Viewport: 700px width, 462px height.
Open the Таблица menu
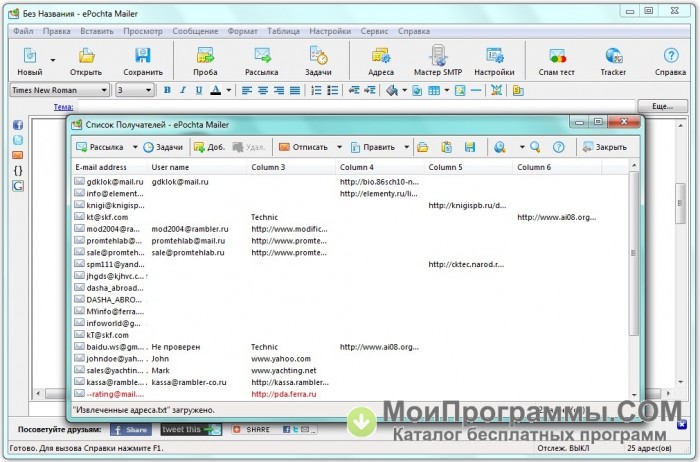[283, 31]
